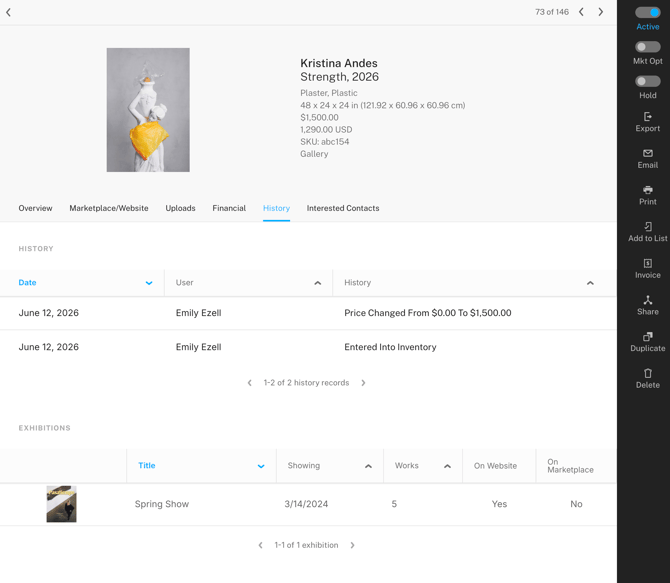
Task: Go to previous record beside 73 of 146
Action: click(x=581, y=12)
